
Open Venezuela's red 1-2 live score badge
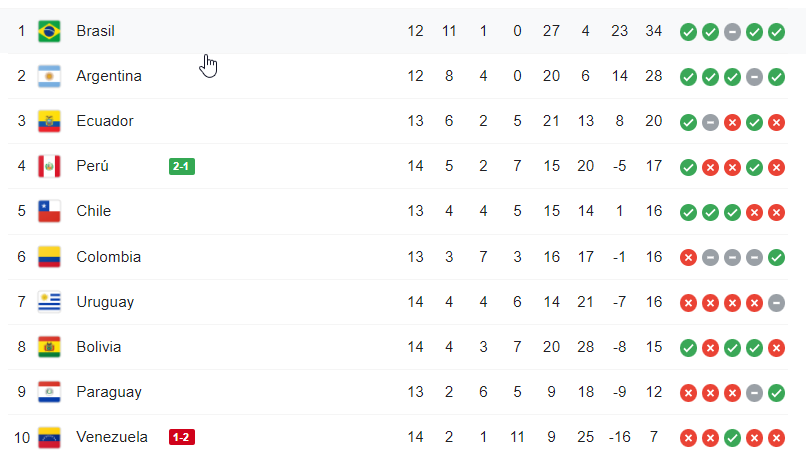182,437
